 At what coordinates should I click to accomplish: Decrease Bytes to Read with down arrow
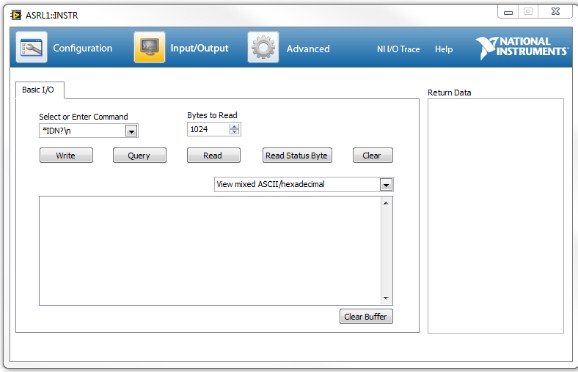point(234,132)
